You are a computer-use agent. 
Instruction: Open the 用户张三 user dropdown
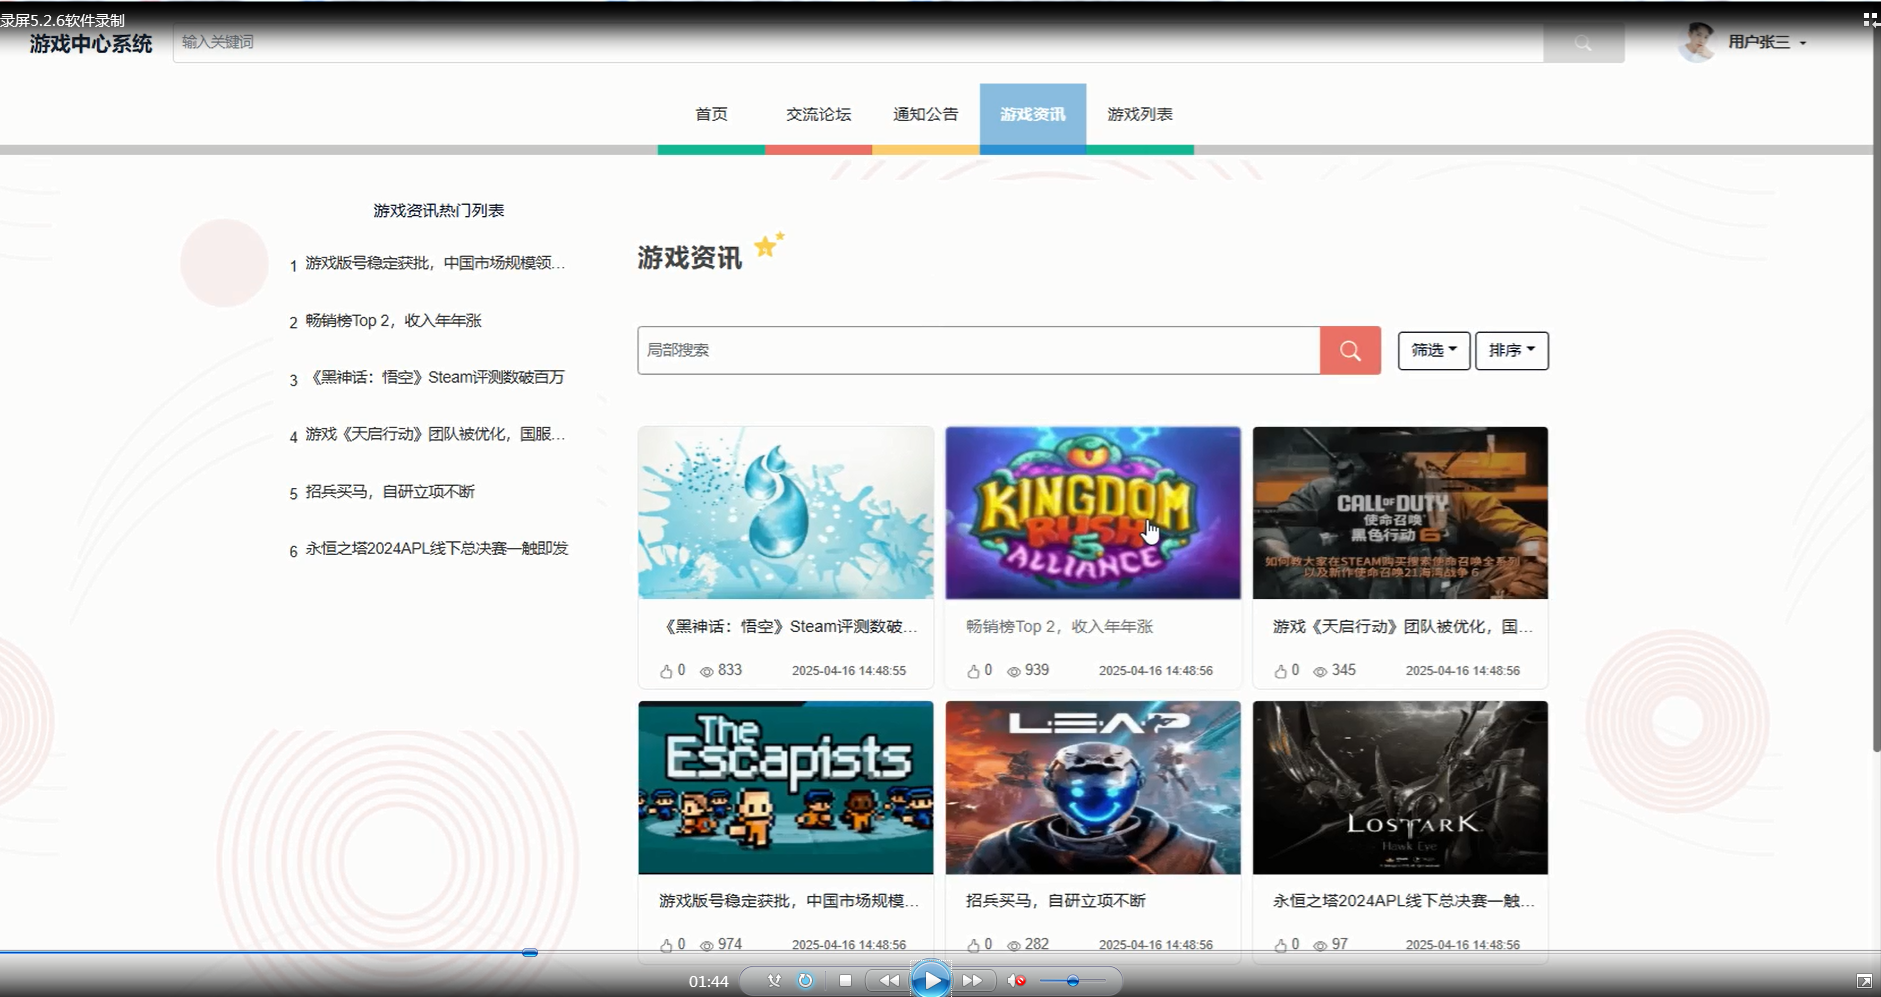click(x=1767, y=42)
